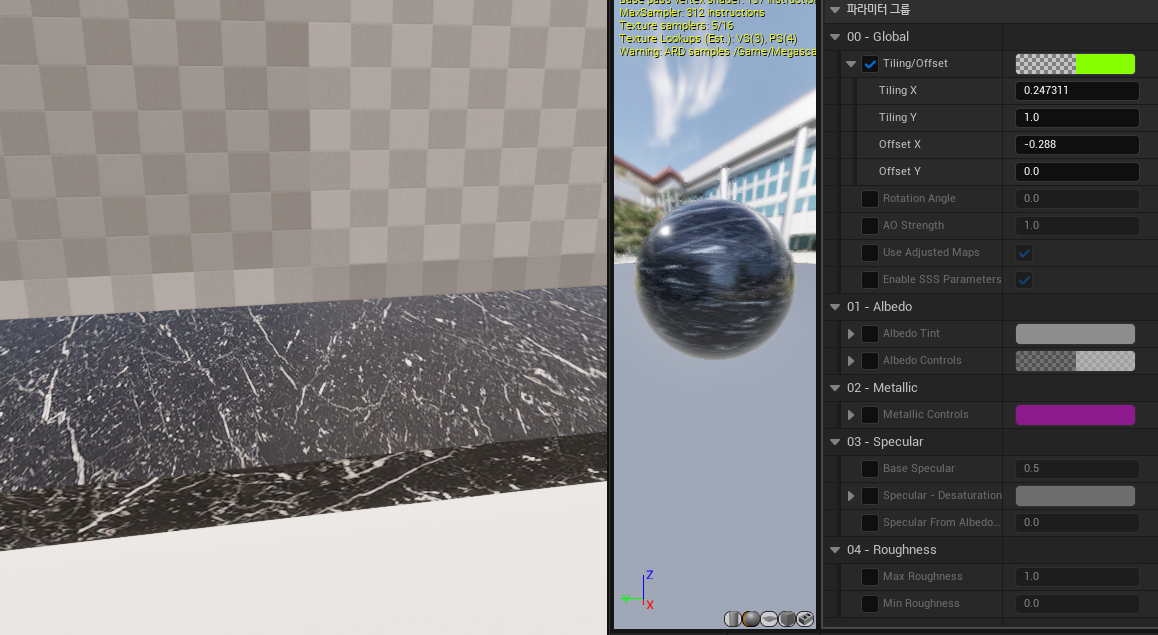This screenshot has width=1158, height=635.
Task: Expand the Specular - Desaturation parameter
Action: (x=851, y=495)
